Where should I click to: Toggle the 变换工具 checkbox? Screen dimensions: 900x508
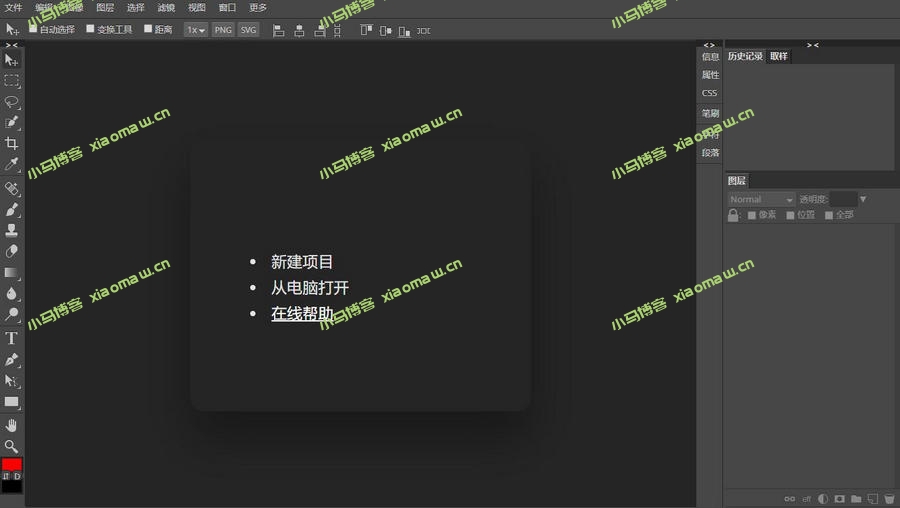[x=90, y=29]
